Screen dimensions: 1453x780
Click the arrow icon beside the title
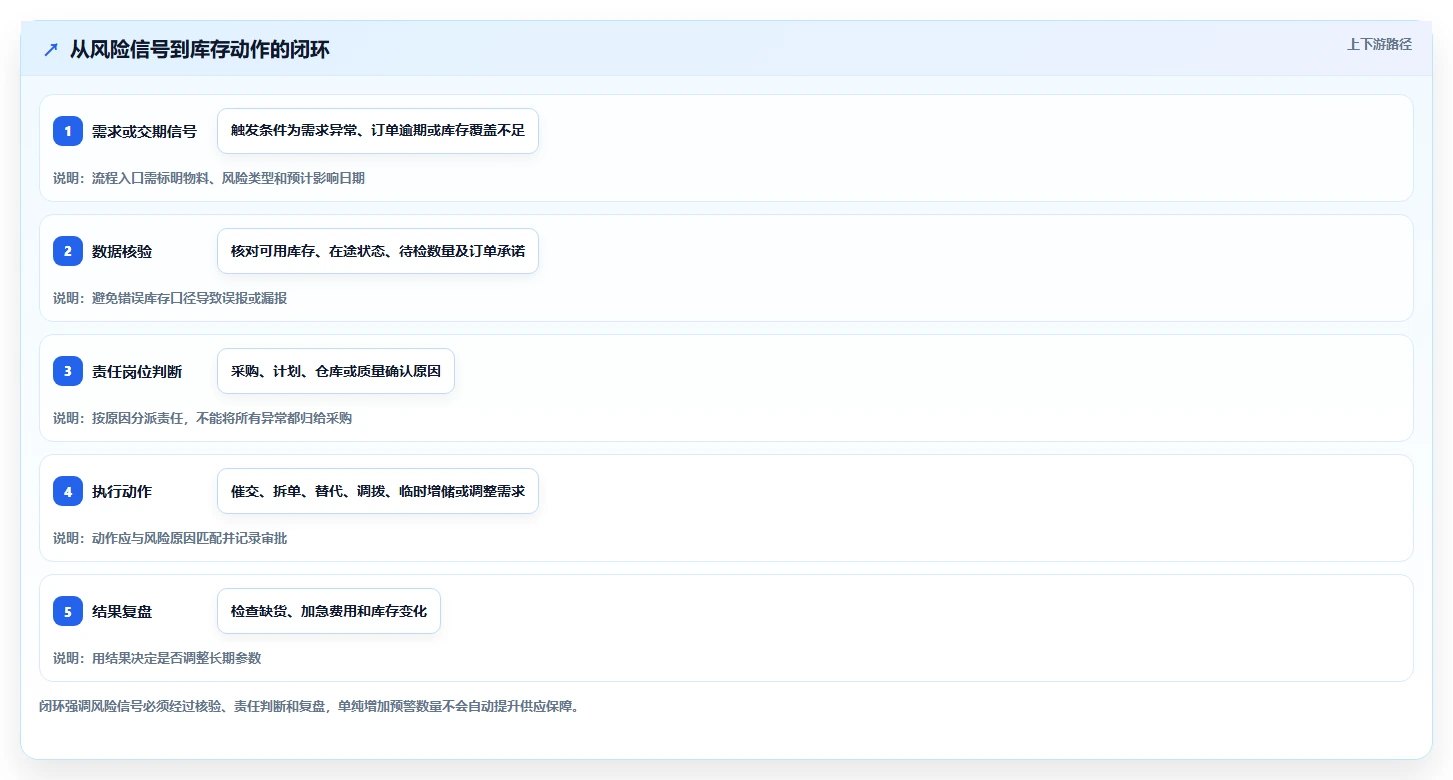(51, 50)
